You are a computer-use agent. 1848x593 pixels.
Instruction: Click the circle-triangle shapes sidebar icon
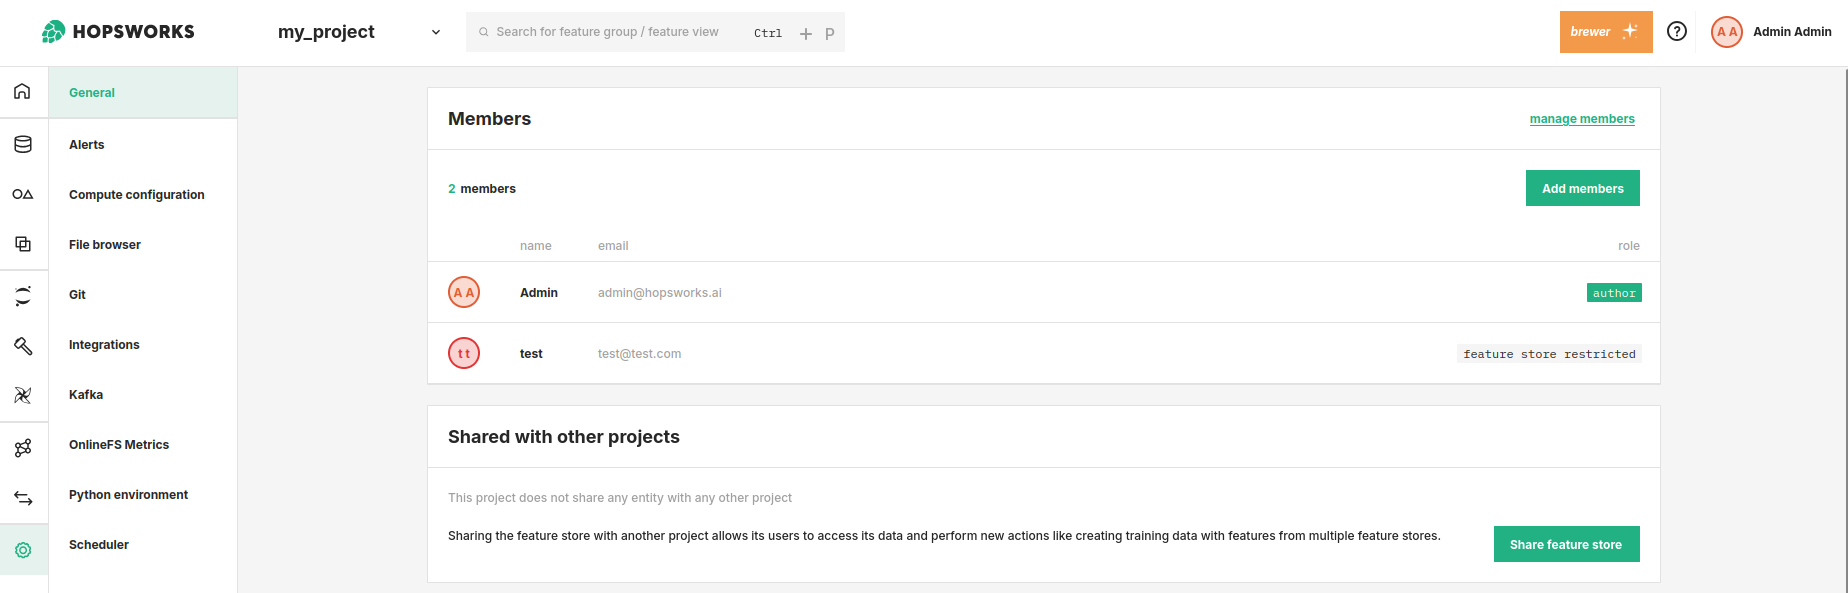(23, 194)
